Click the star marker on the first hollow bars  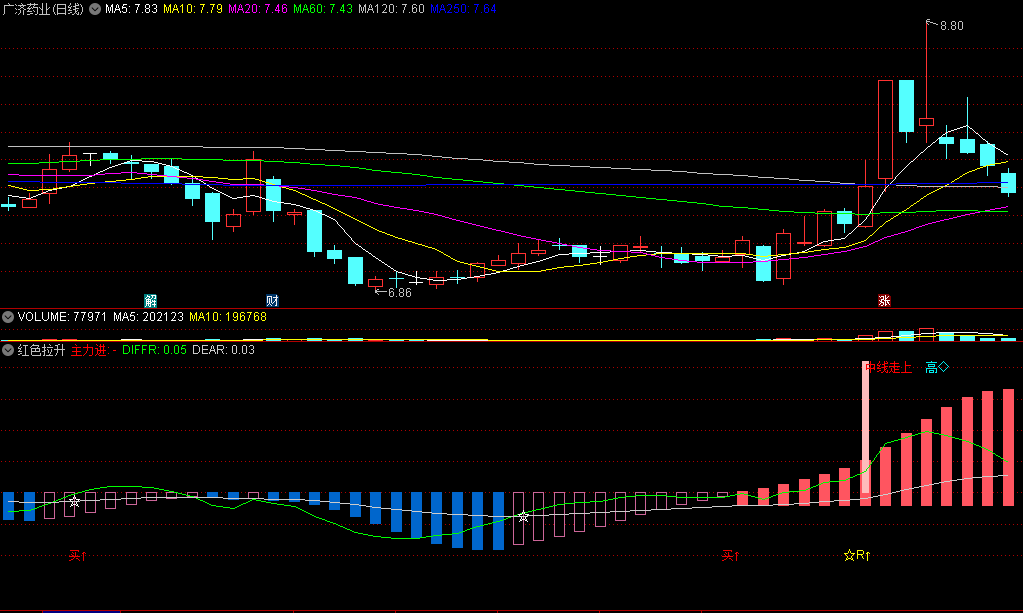pos(74,501)
